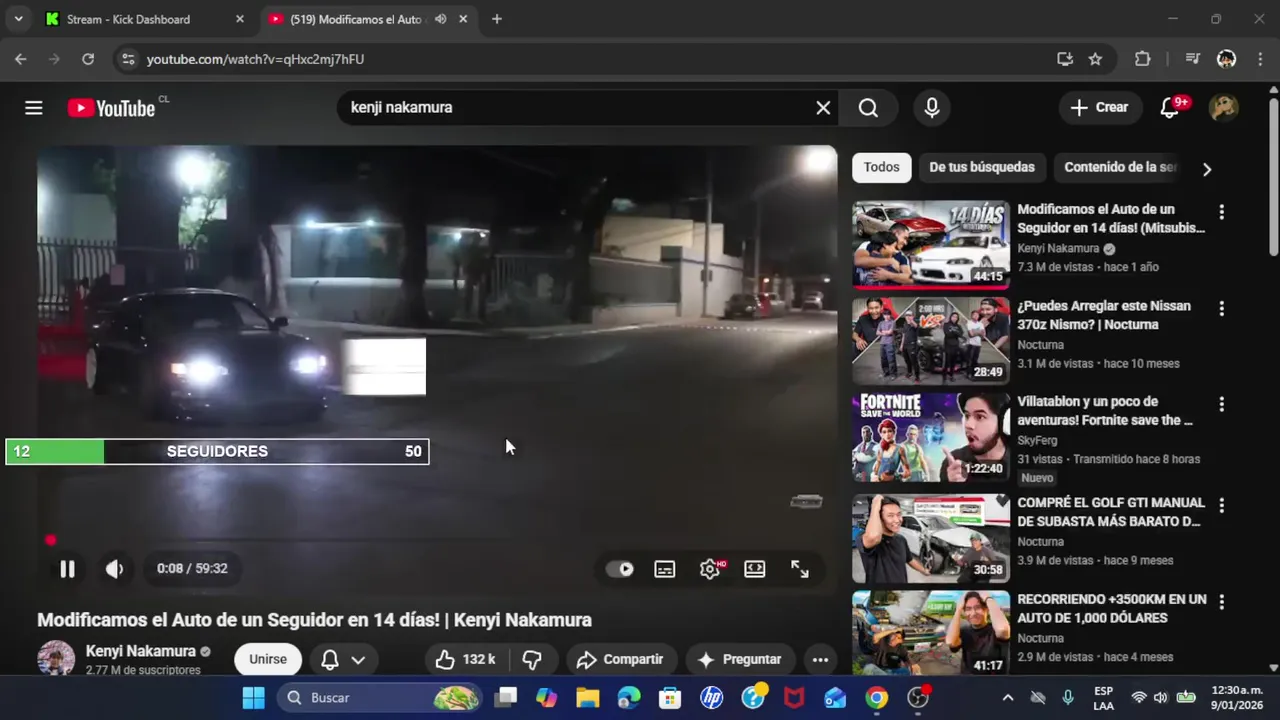Toggle the autoplay switch in player

pyautogui.click(x=620, y=569)
